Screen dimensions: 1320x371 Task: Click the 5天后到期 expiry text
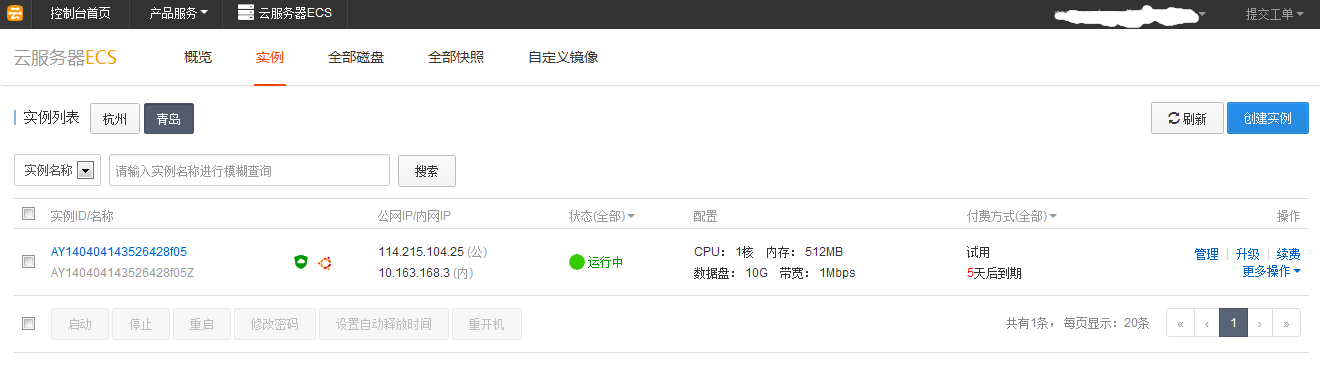(994, 272)
